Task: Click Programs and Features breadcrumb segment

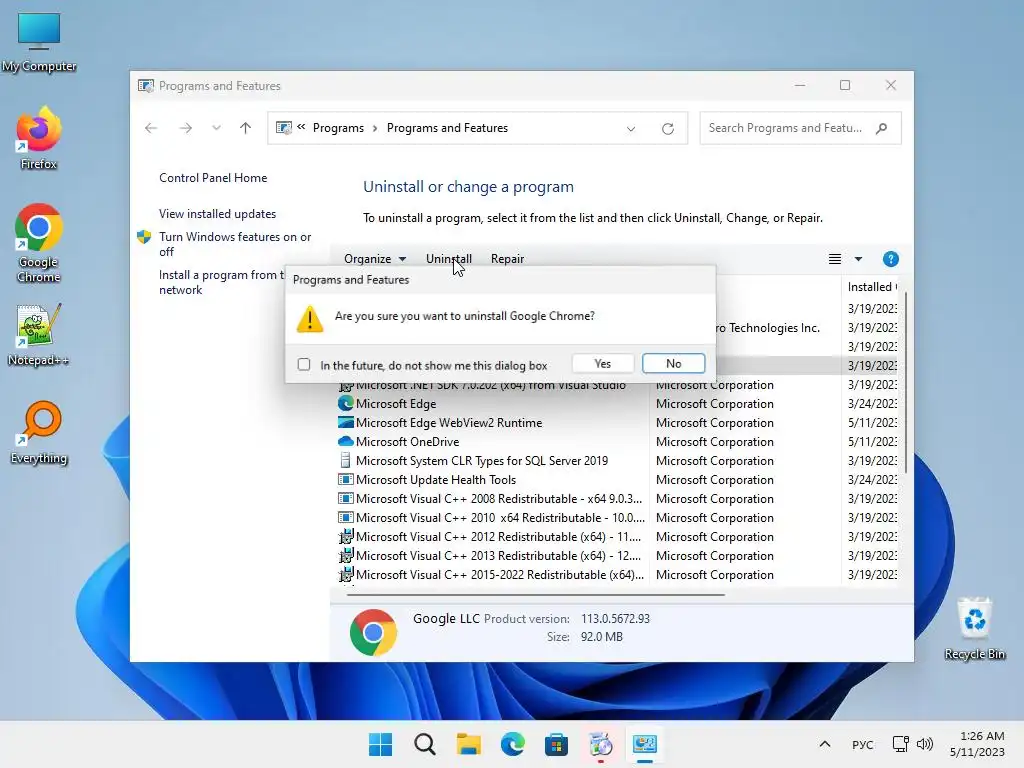Action: (x=447, y=128)
